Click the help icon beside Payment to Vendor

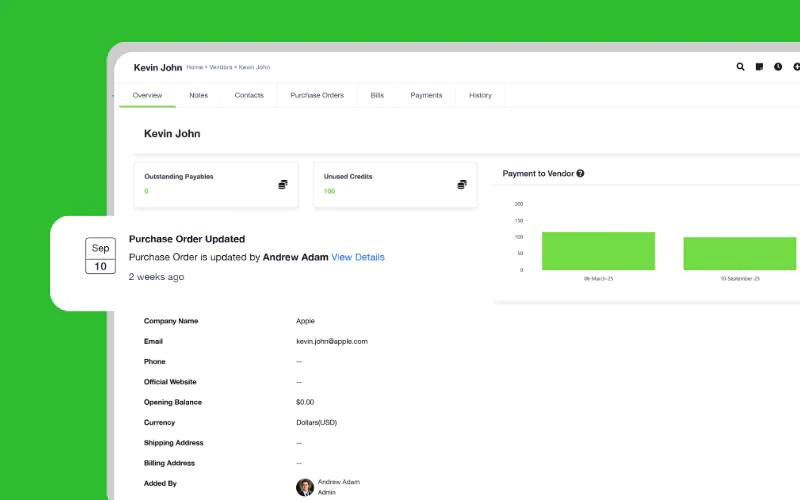[x=581, y=173]
